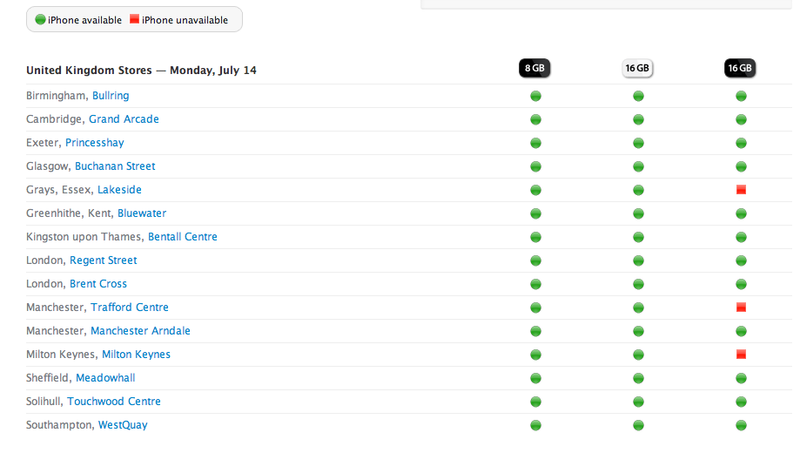Click the 'Solihull,' city name text

coord(45,401)
